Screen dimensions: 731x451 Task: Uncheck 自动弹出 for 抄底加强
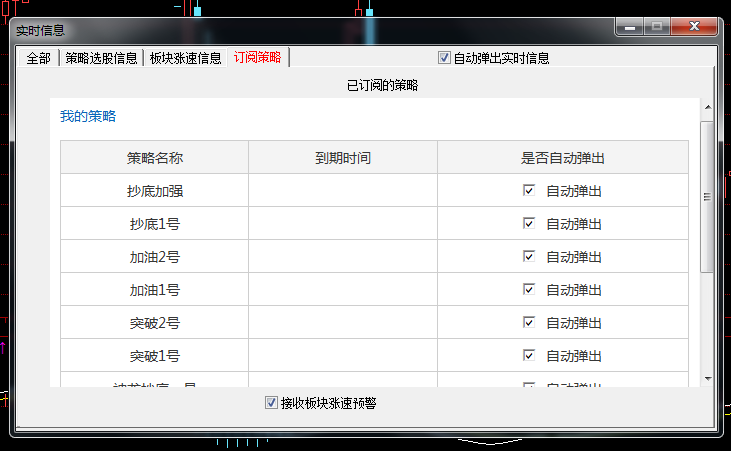tap(529, 190)
